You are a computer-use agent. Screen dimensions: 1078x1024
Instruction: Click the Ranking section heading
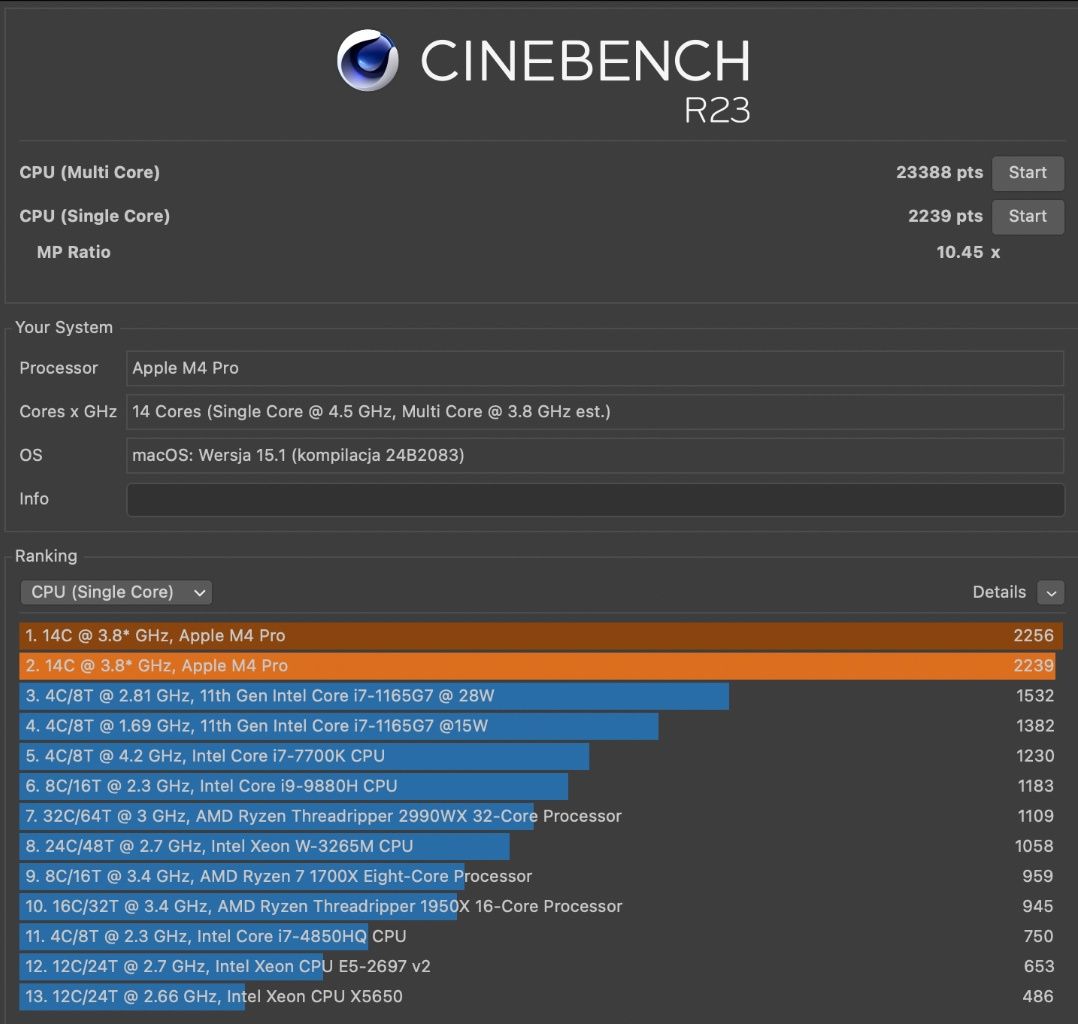click(x=46, y=556)
